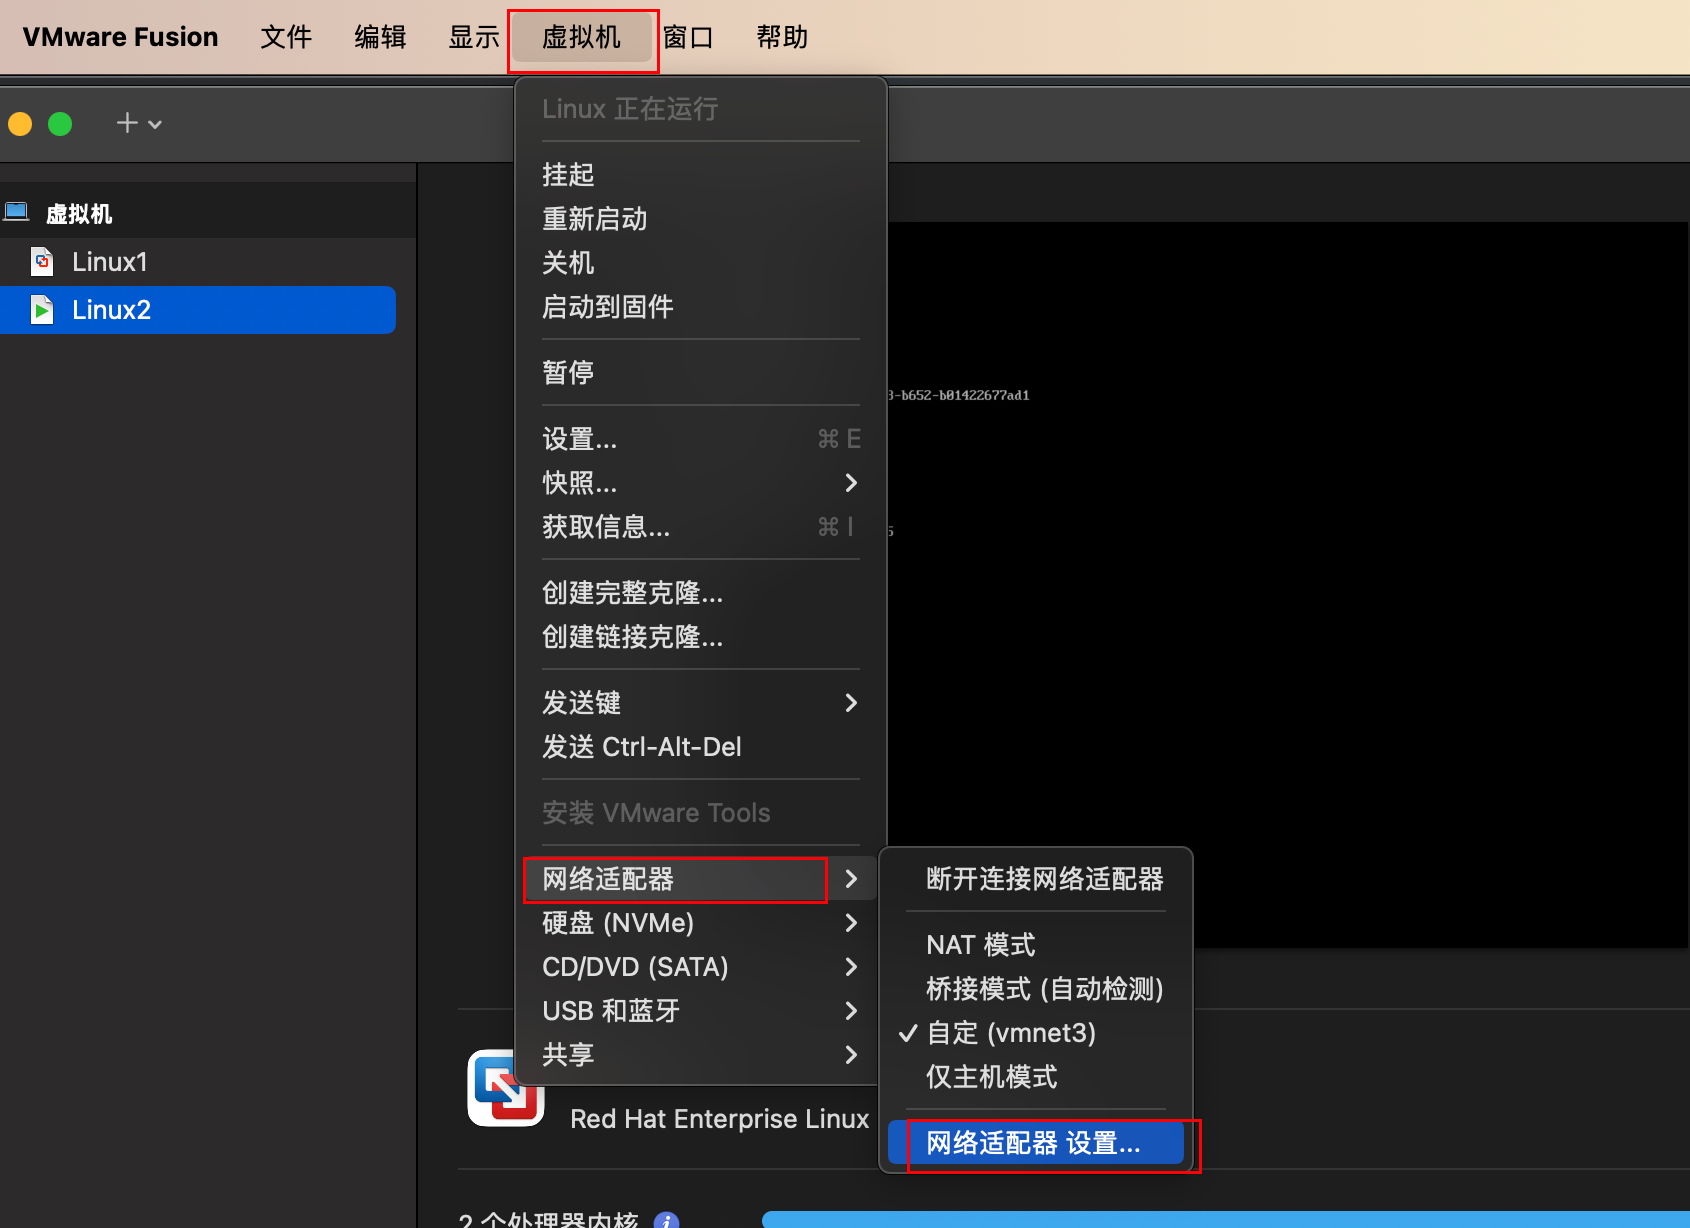The image size is (1690, 1228).
Task: Expand the 硬盘 (NVMe) submenu
Action: [x=700, y=923]
